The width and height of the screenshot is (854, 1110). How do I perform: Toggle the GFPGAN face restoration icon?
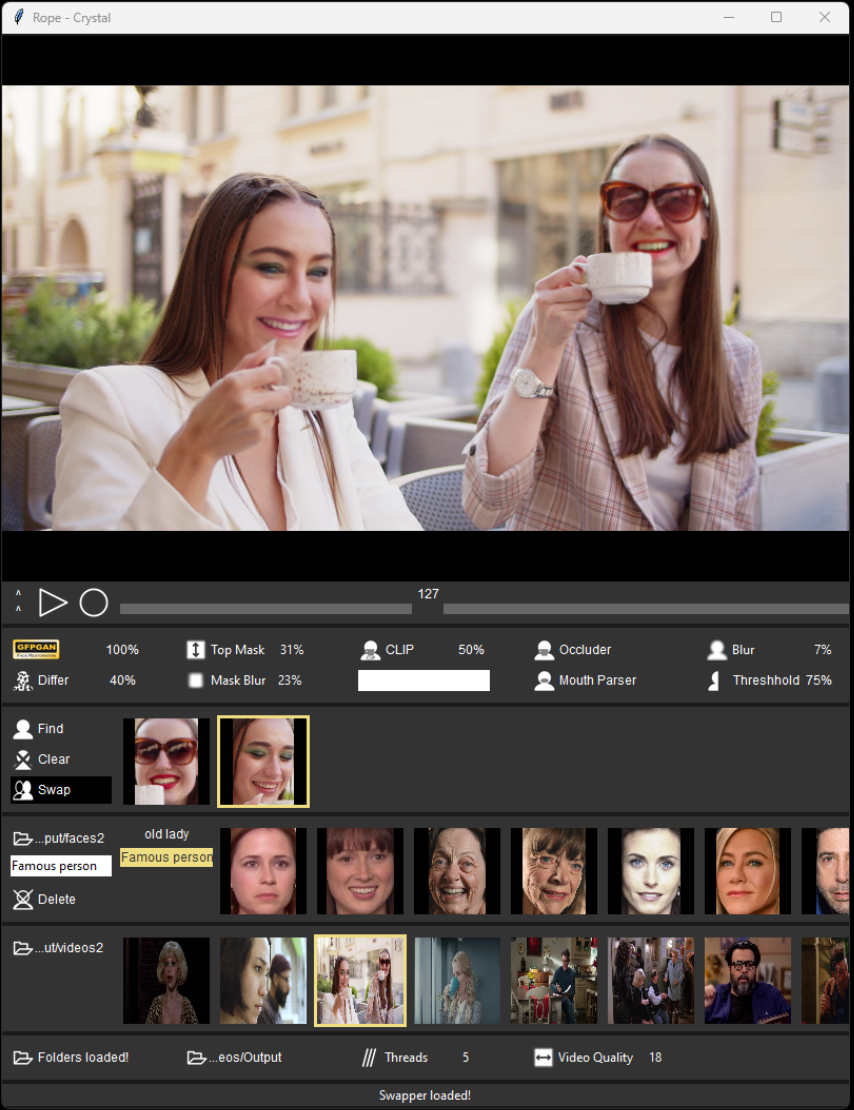36,649
